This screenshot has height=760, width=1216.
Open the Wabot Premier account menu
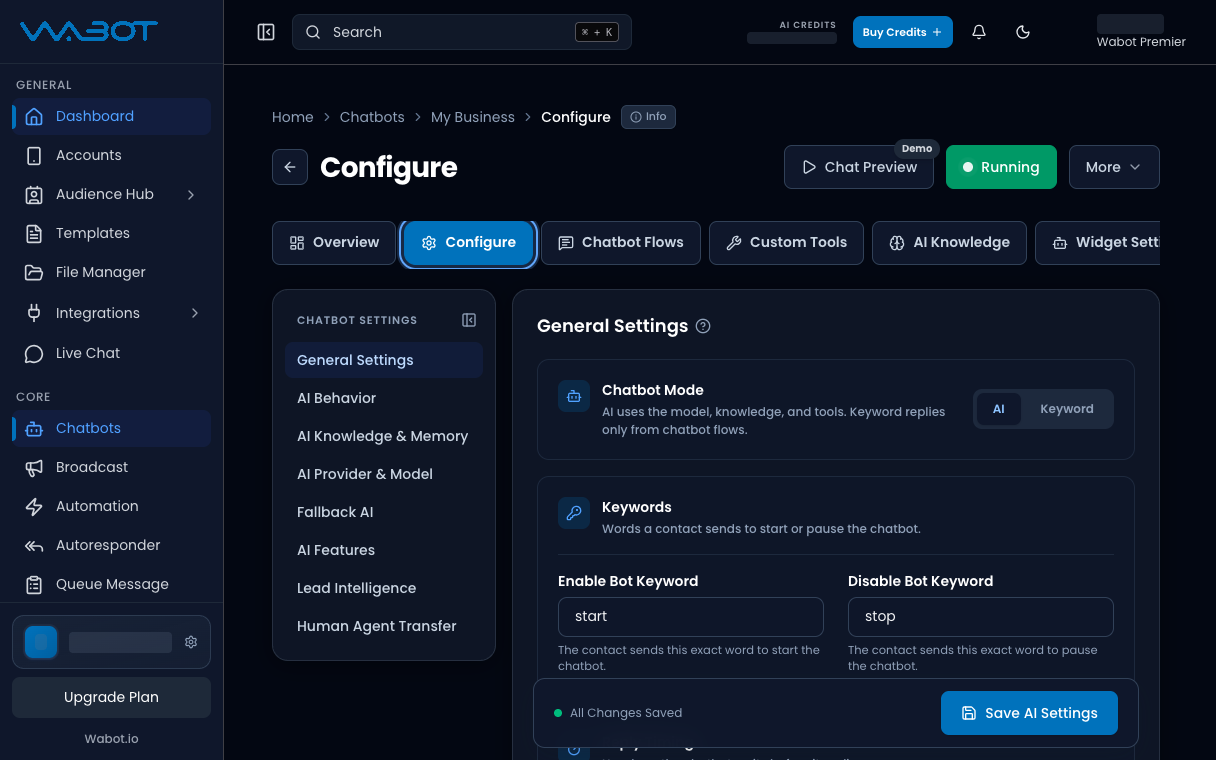click(x=1141, y=32)
